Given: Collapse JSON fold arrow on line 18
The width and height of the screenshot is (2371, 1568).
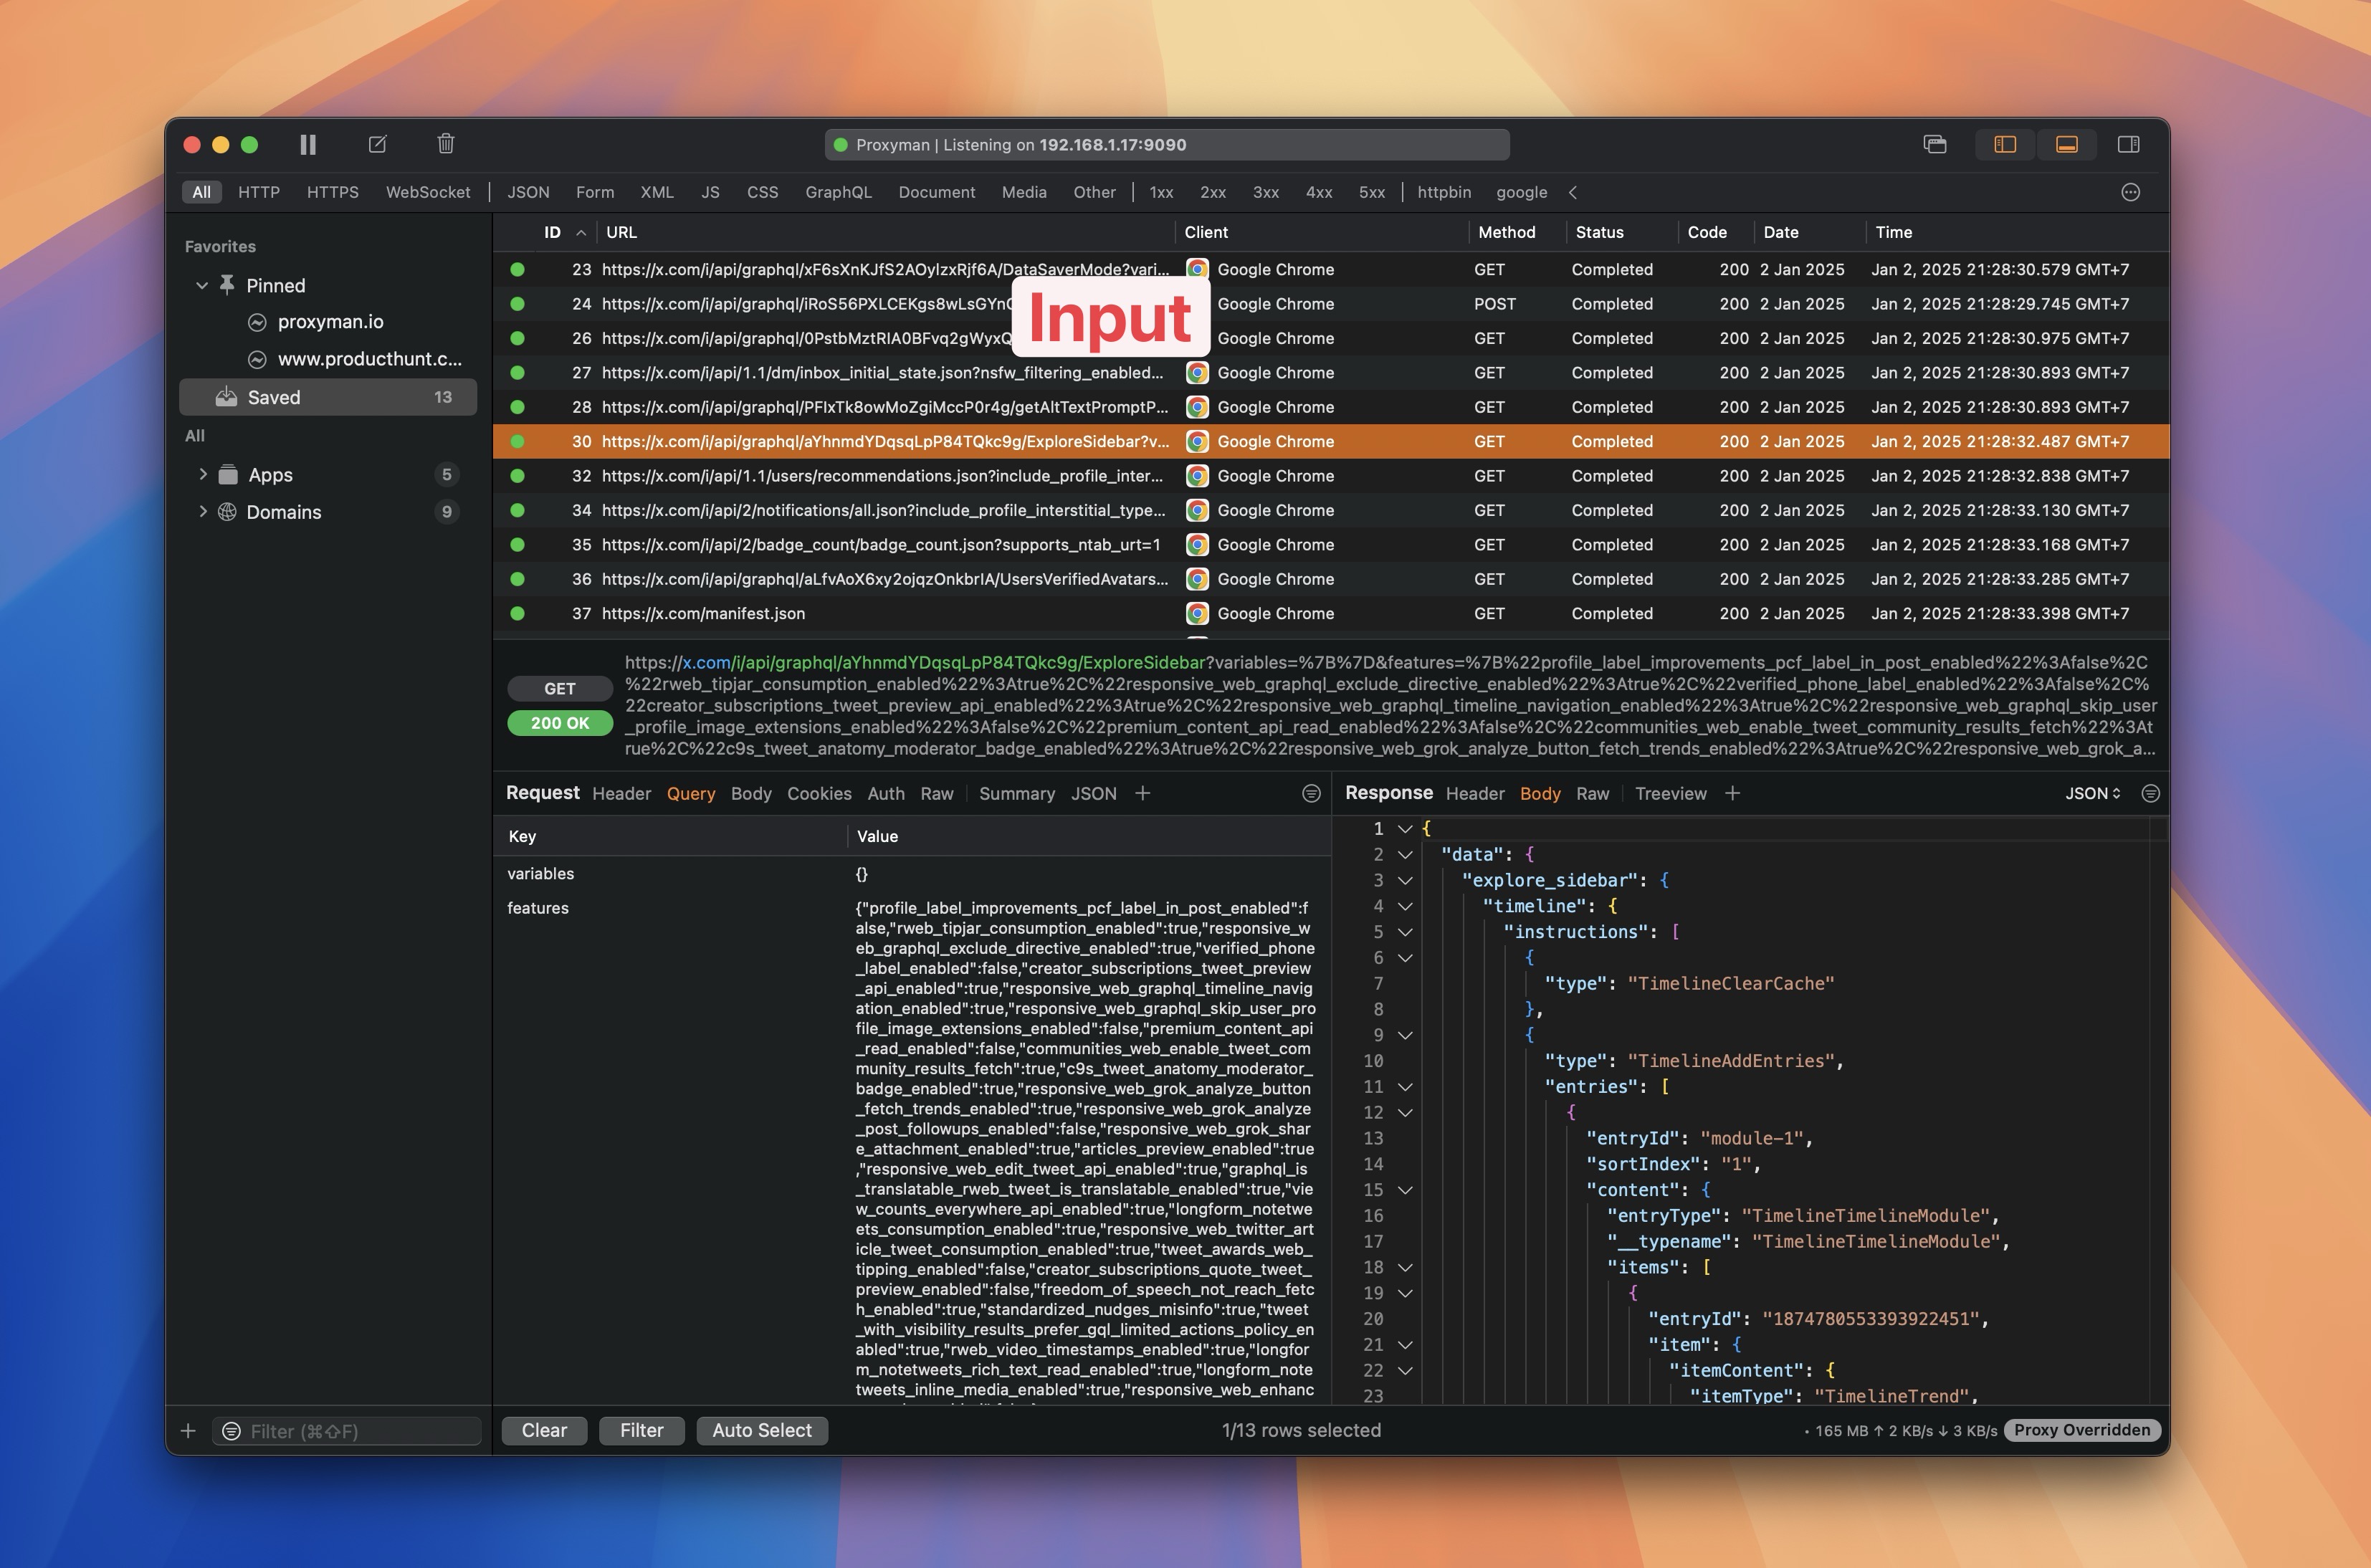Looking at the screenshot, I should click(1405, 1268).
